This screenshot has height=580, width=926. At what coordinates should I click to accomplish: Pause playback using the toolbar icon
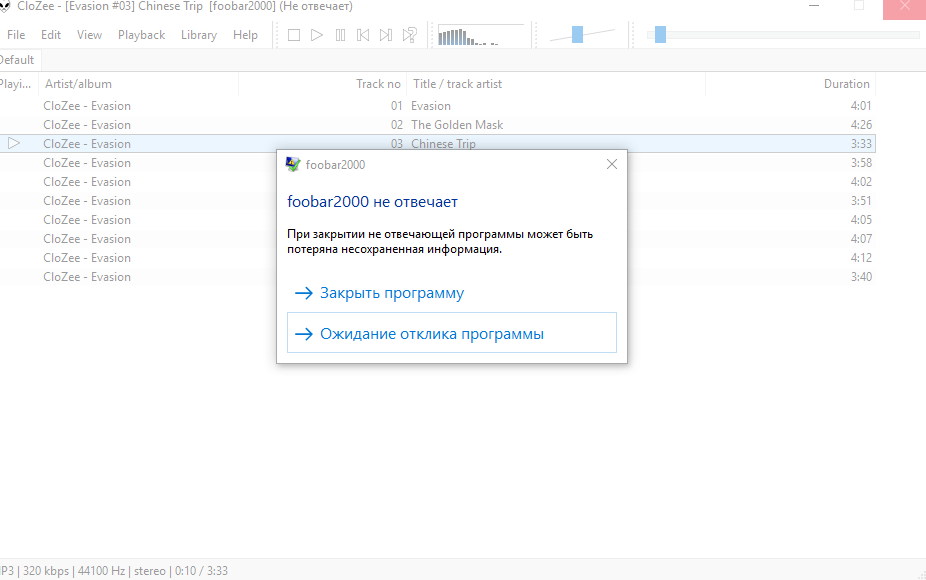tap(340, 35)
